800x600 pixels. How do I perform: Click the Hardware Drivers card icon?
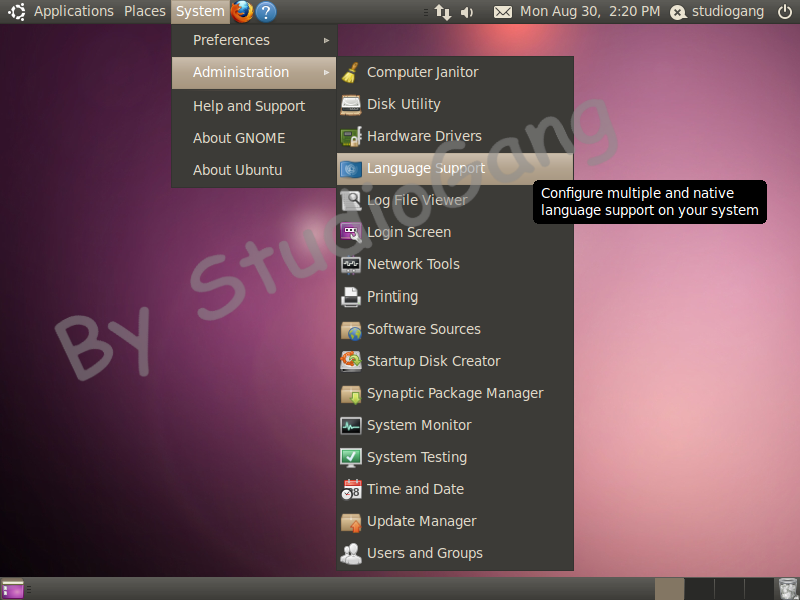pyautogui.click(x=351, y=137)
